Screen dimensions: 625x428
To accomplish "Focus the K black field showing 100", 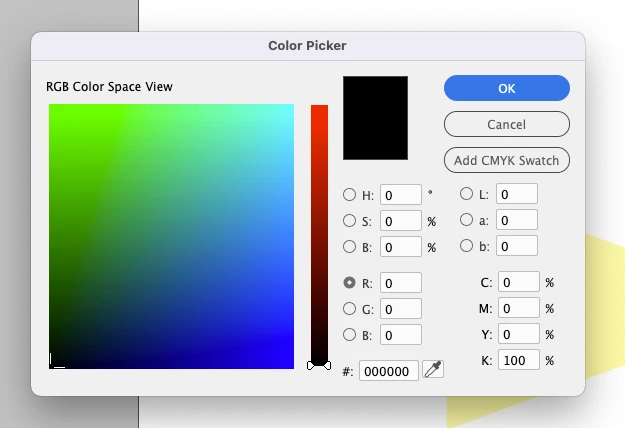I will (519, 360).
